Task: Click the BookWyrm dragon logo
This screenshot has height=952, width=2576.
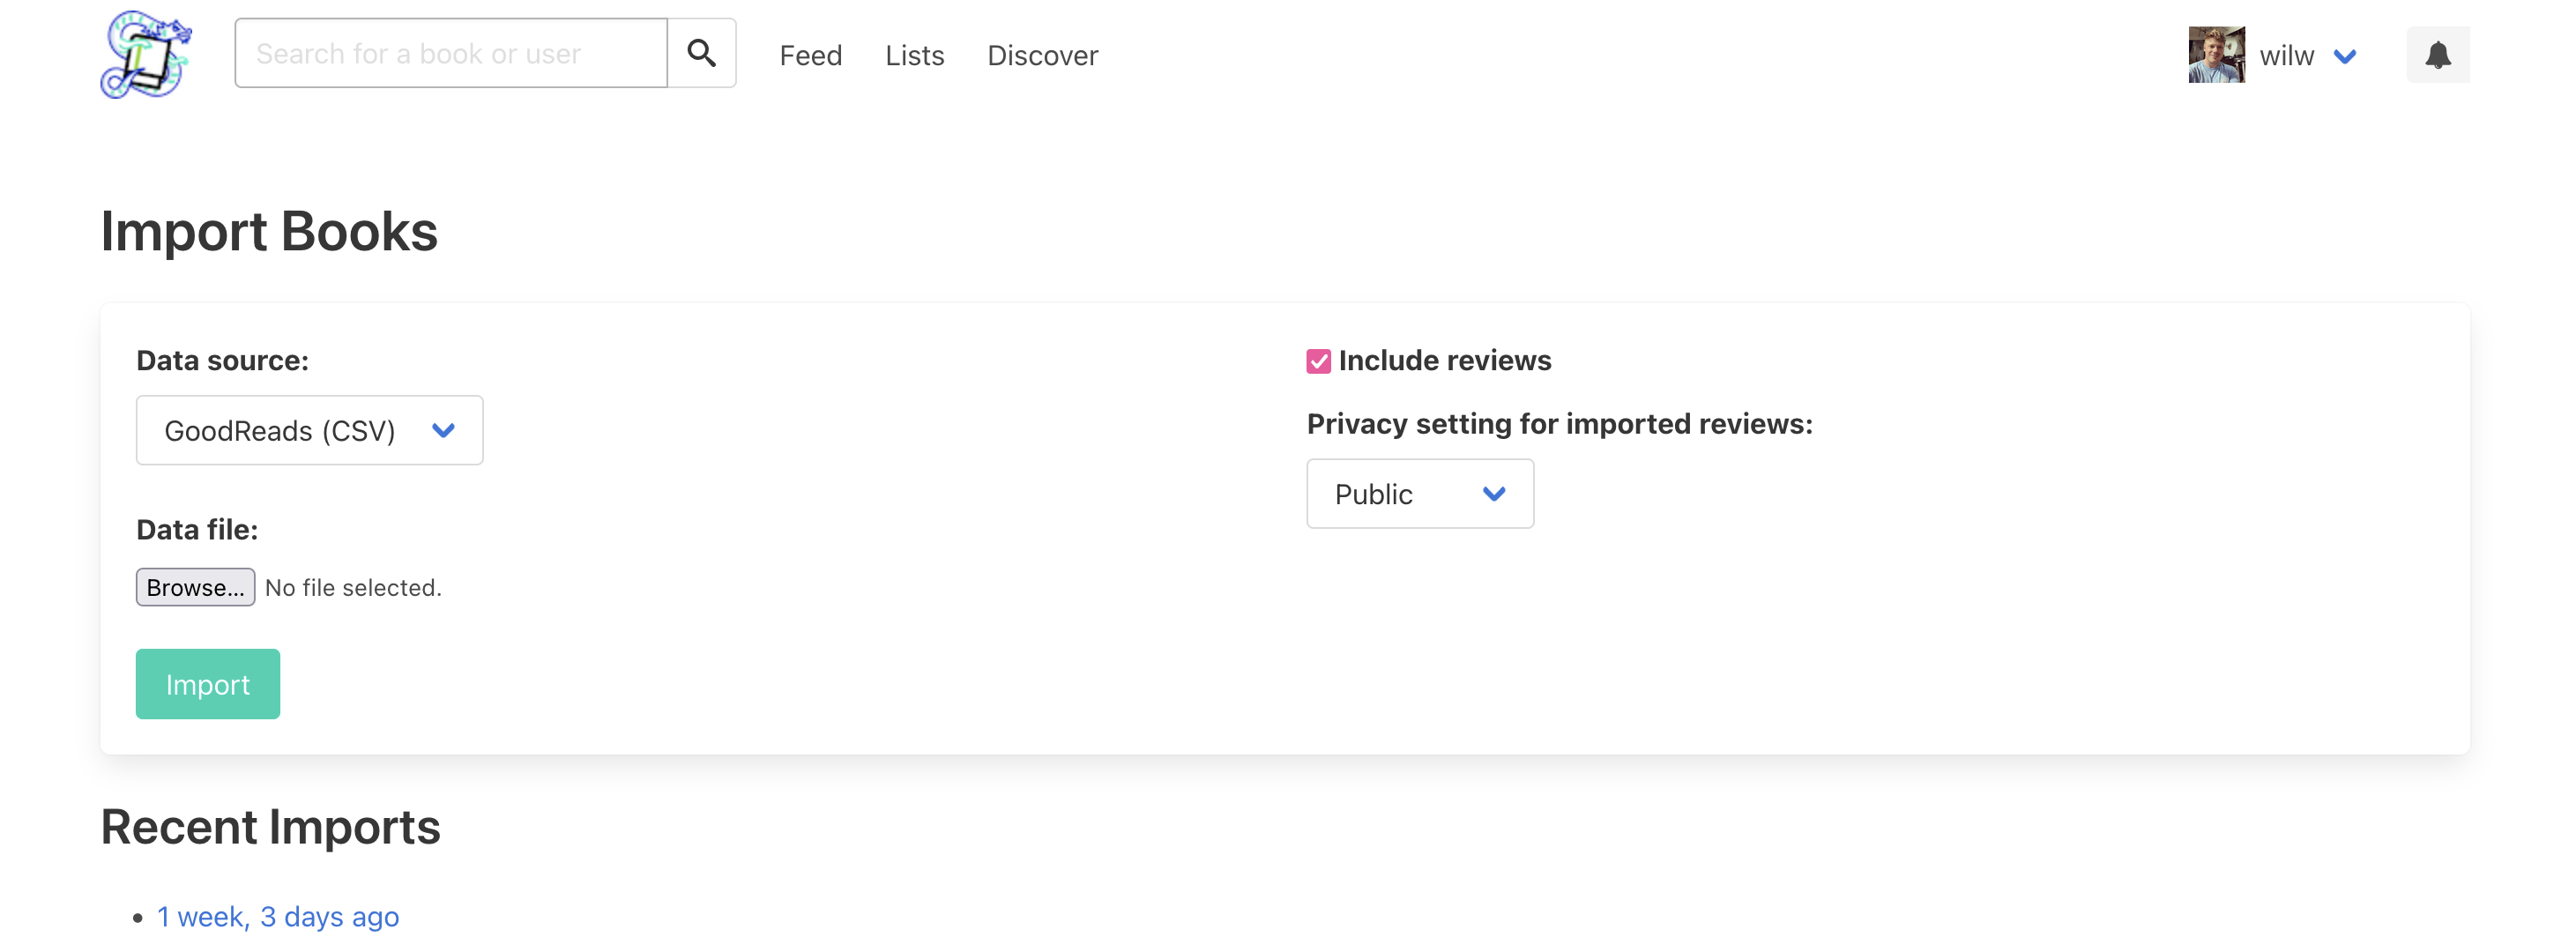Action: click(x=146, y=54)
